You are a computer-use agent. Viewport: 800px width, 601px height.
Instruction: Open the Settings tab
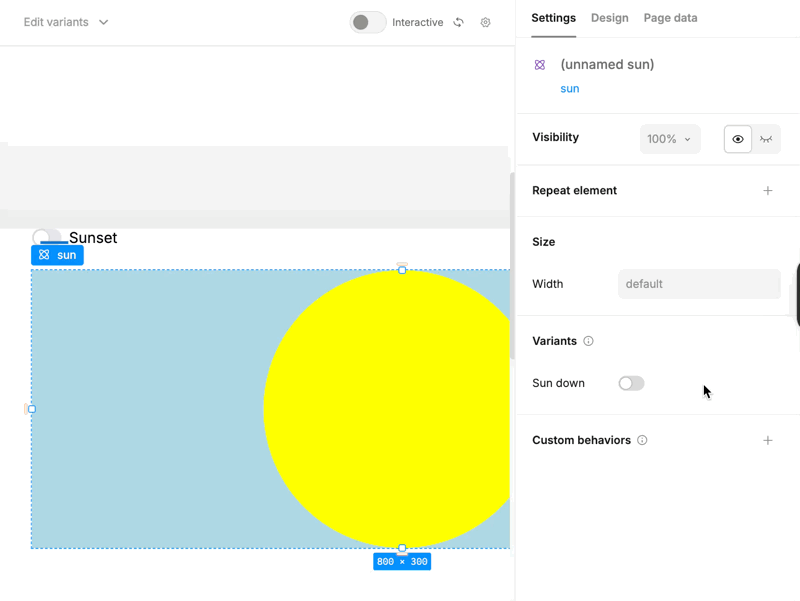553,18
